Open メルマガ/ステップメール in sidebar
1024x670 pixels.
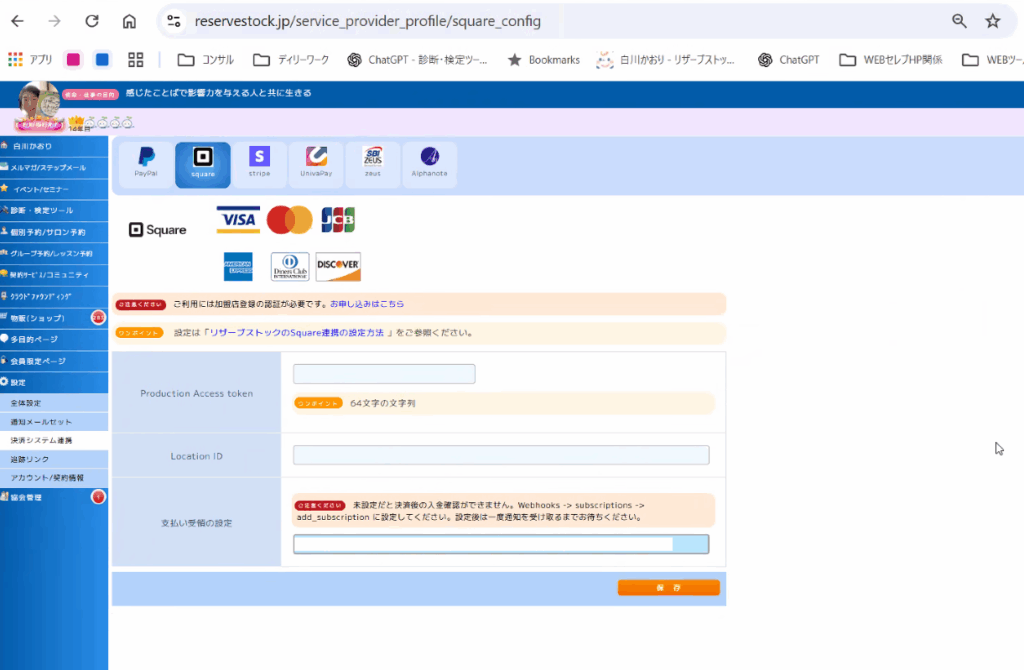(x=54, y=168)
